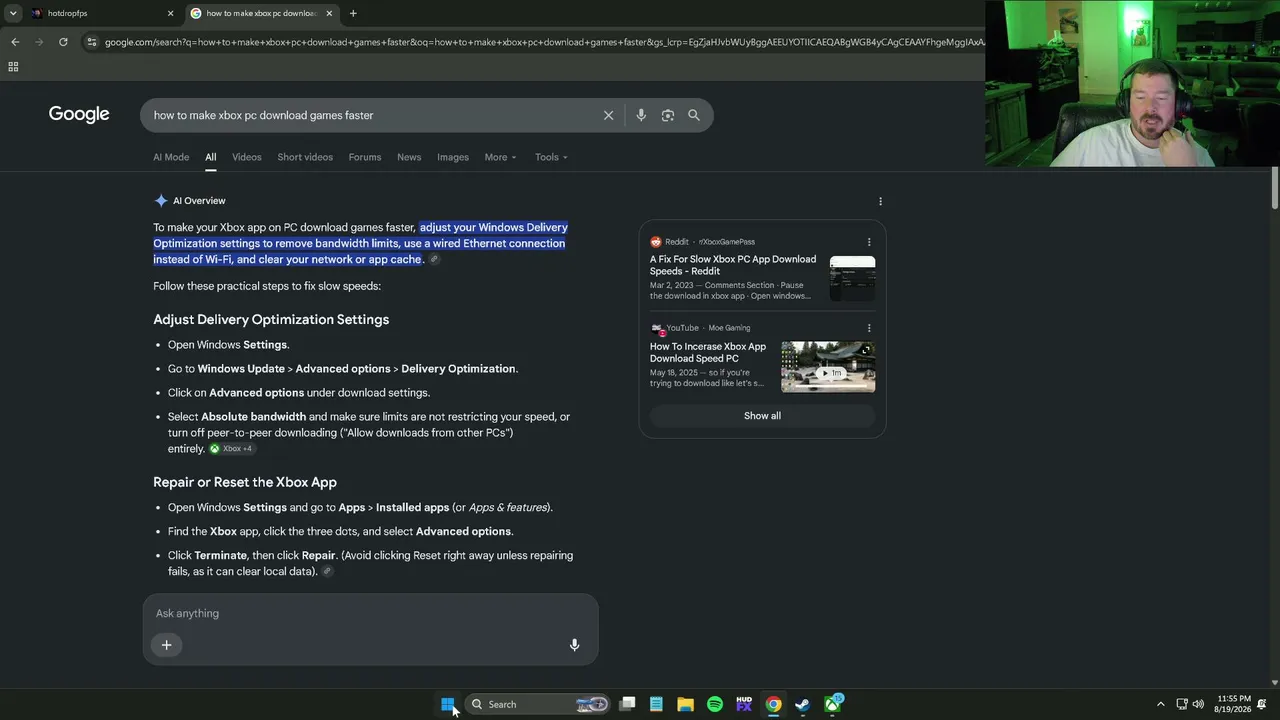Expand the Chrome tab search dropdown
Image resolution: width=1280 pixels, height=720 pixels.
(13, 13)
